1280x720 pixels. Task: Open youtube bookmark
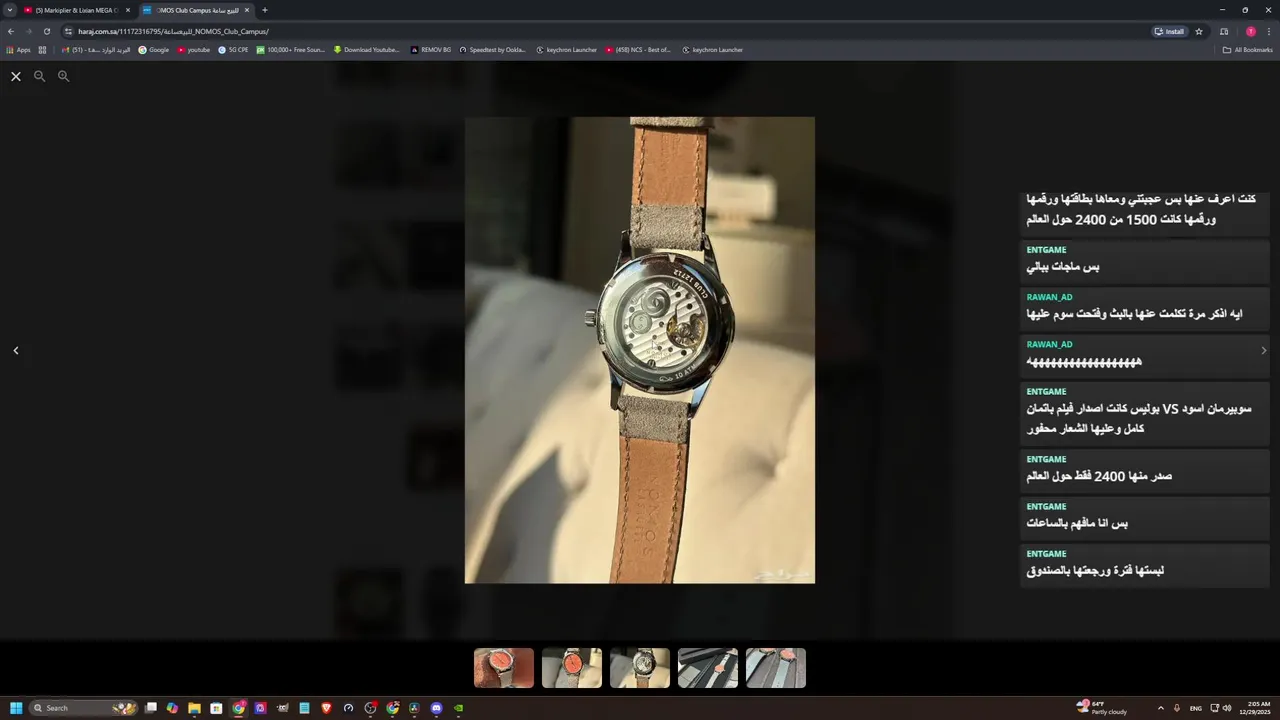click(x=194, y=50)
